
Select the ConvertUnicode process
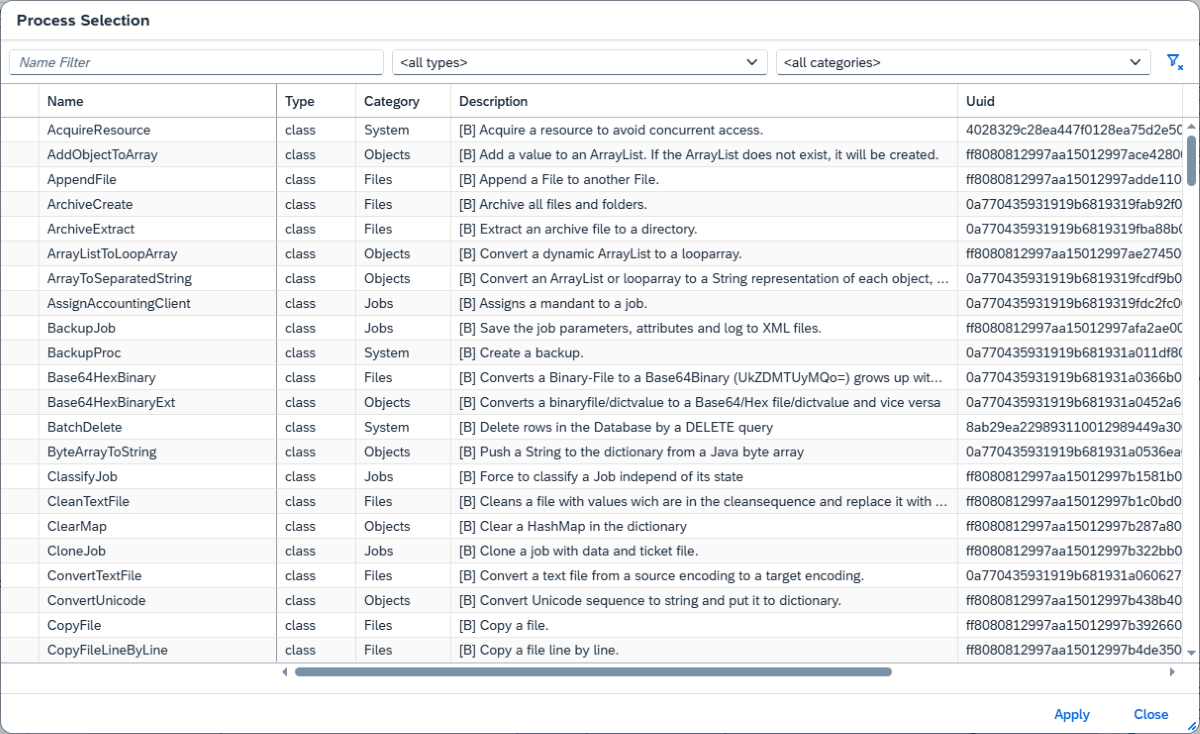96,600
